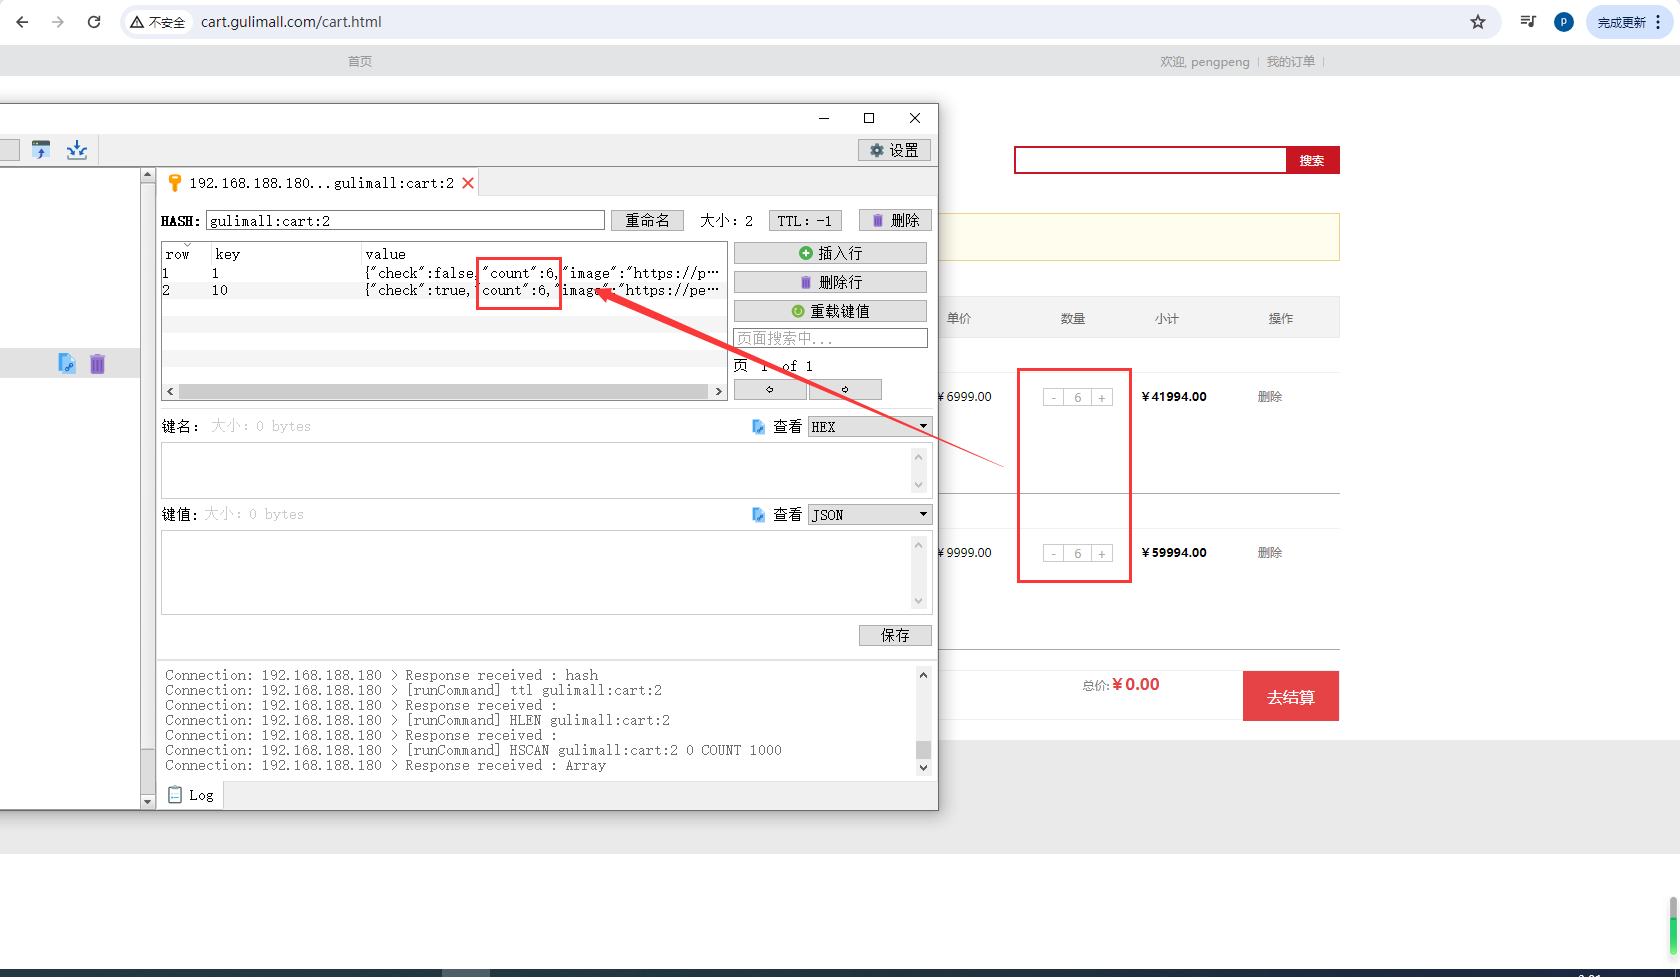Go to next page of hash rows
This screenshot has width=1680, height=977.
(x=845, y=389)
